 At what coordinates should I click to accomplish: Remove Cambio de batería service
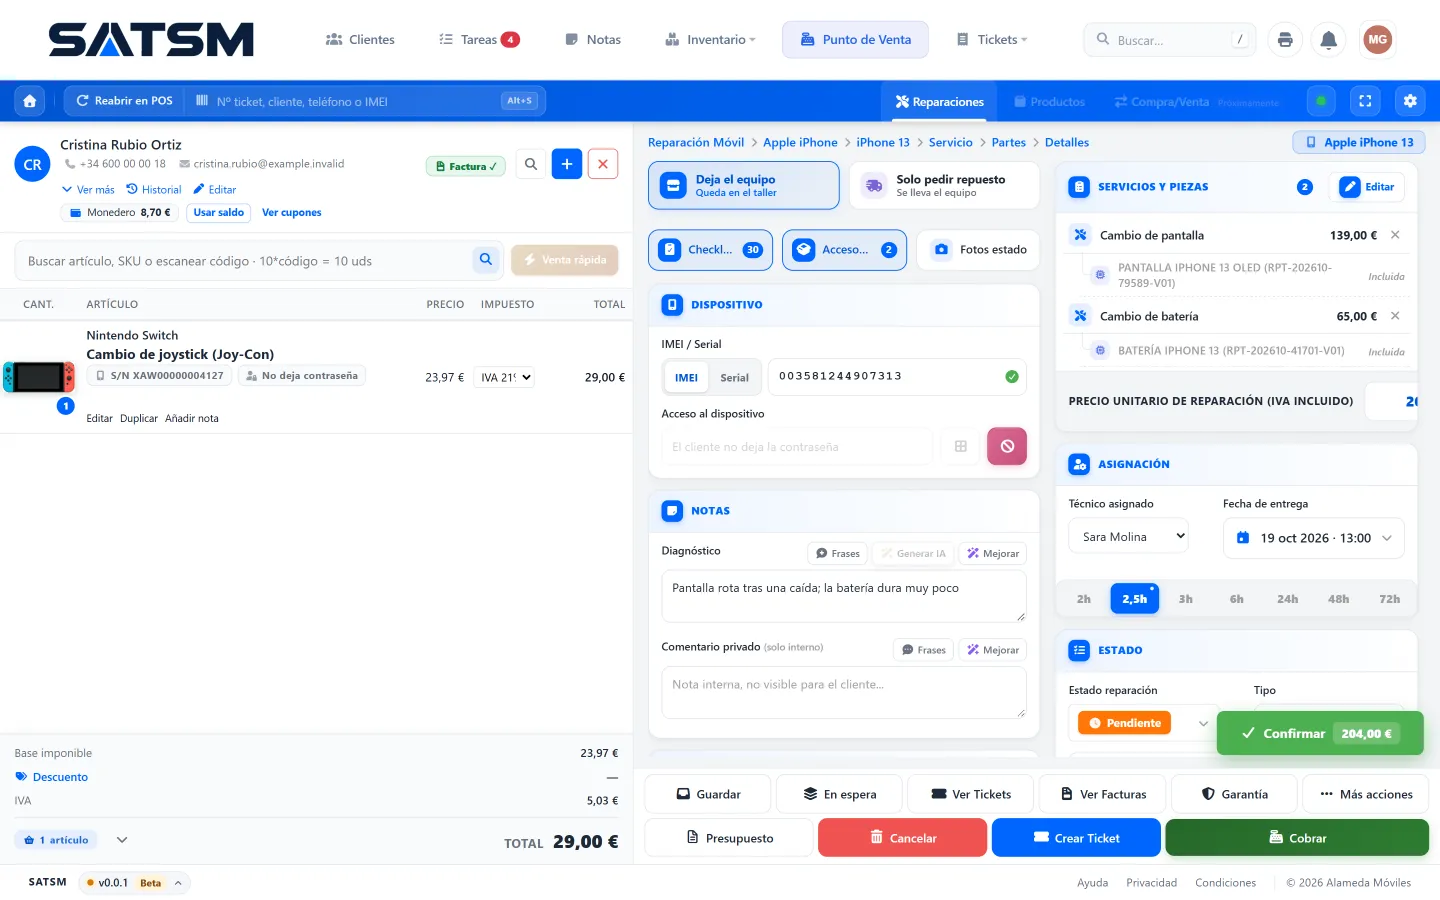pyautogui.click(x=1395, y=316)
